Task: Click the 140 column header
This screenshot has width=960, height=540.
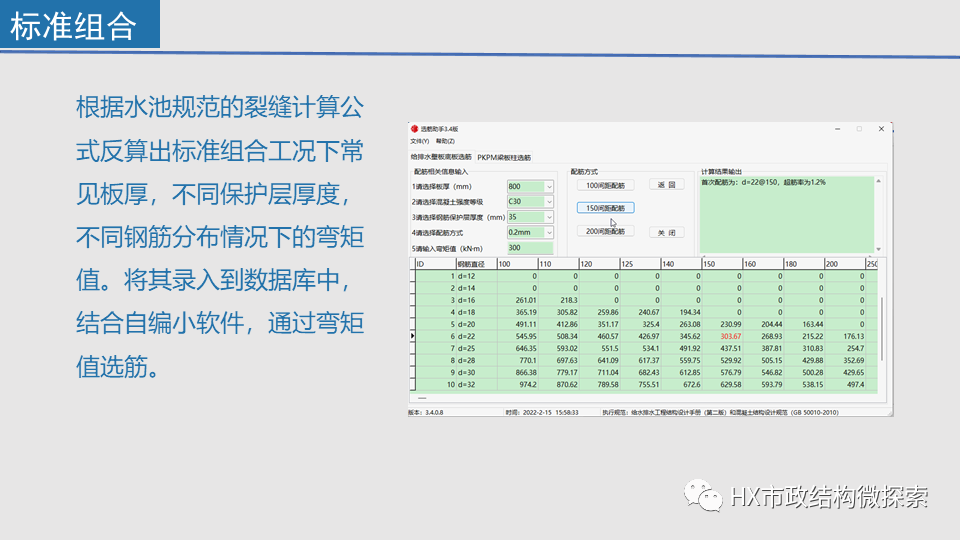Action: coord(681,264)
